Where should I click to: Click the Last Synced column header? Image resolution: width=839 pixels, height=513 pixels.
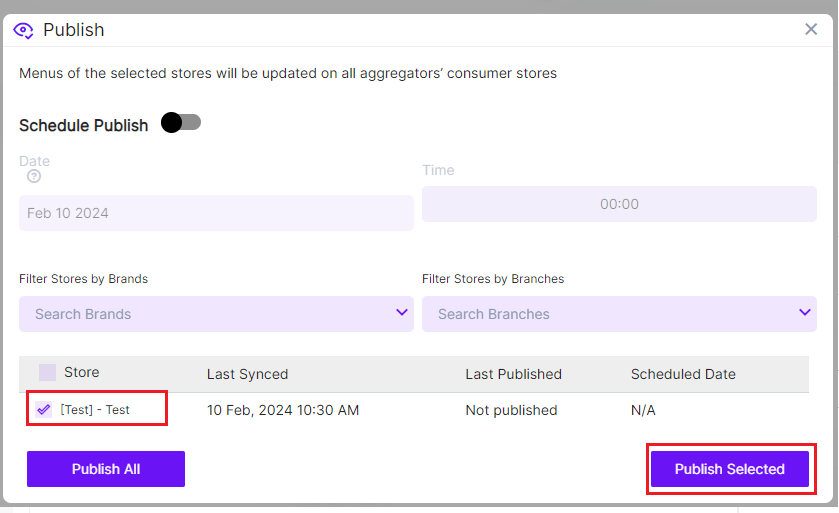click(247, 374)
